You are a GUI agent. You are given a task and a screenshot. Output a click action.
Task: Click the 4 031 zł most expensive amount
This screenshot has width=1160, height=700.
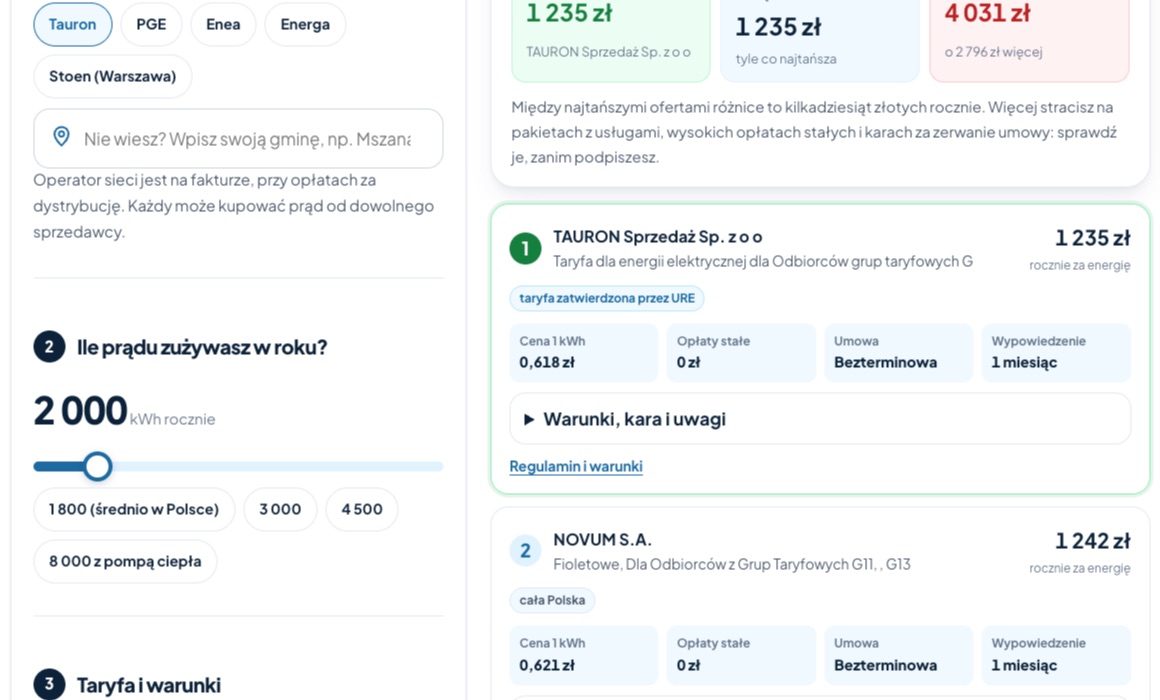point(988,13)
